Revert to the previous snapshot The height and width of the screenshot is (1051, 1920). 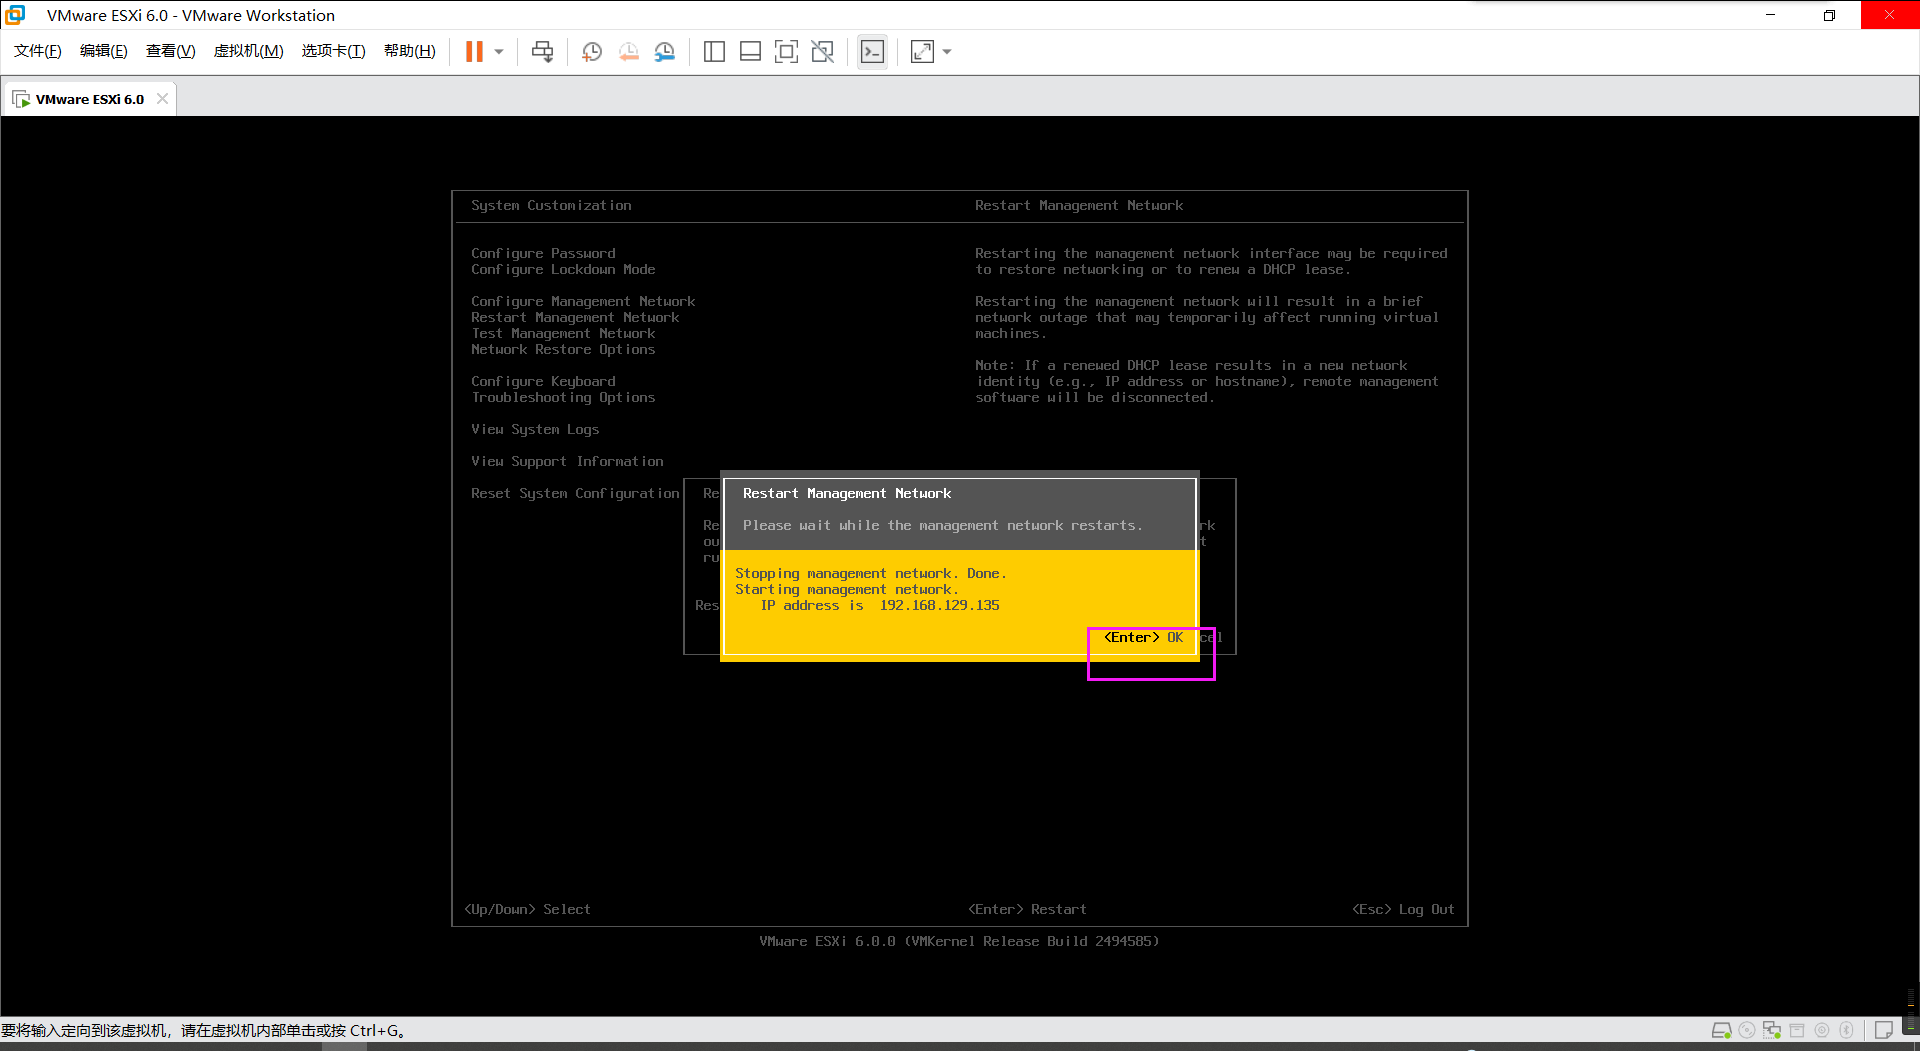[x=628, y=52]
